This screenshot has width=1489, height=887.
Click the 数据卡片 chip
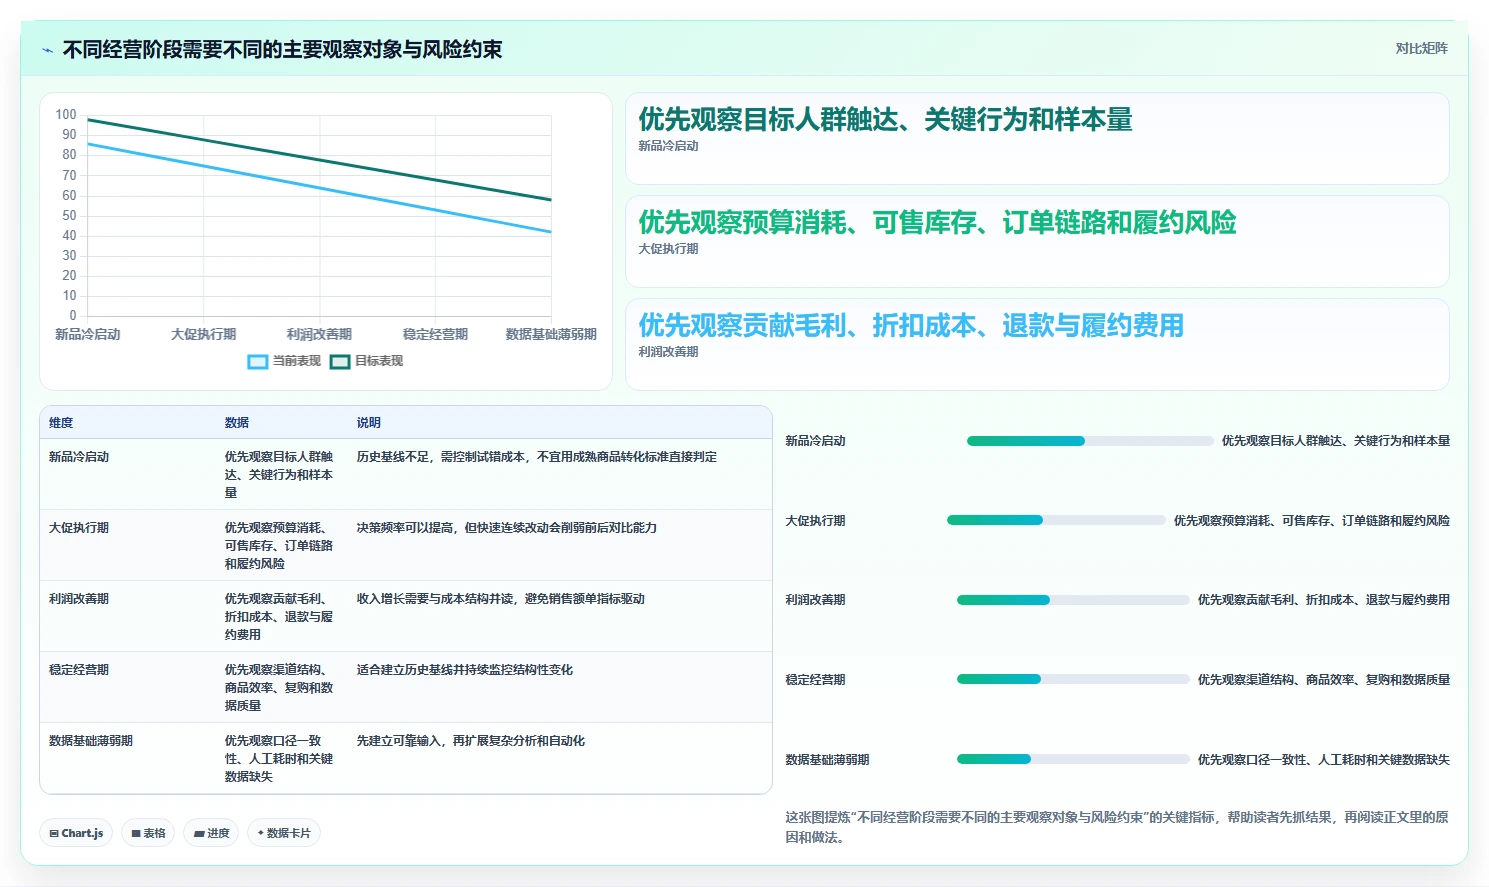click(283, 833)
